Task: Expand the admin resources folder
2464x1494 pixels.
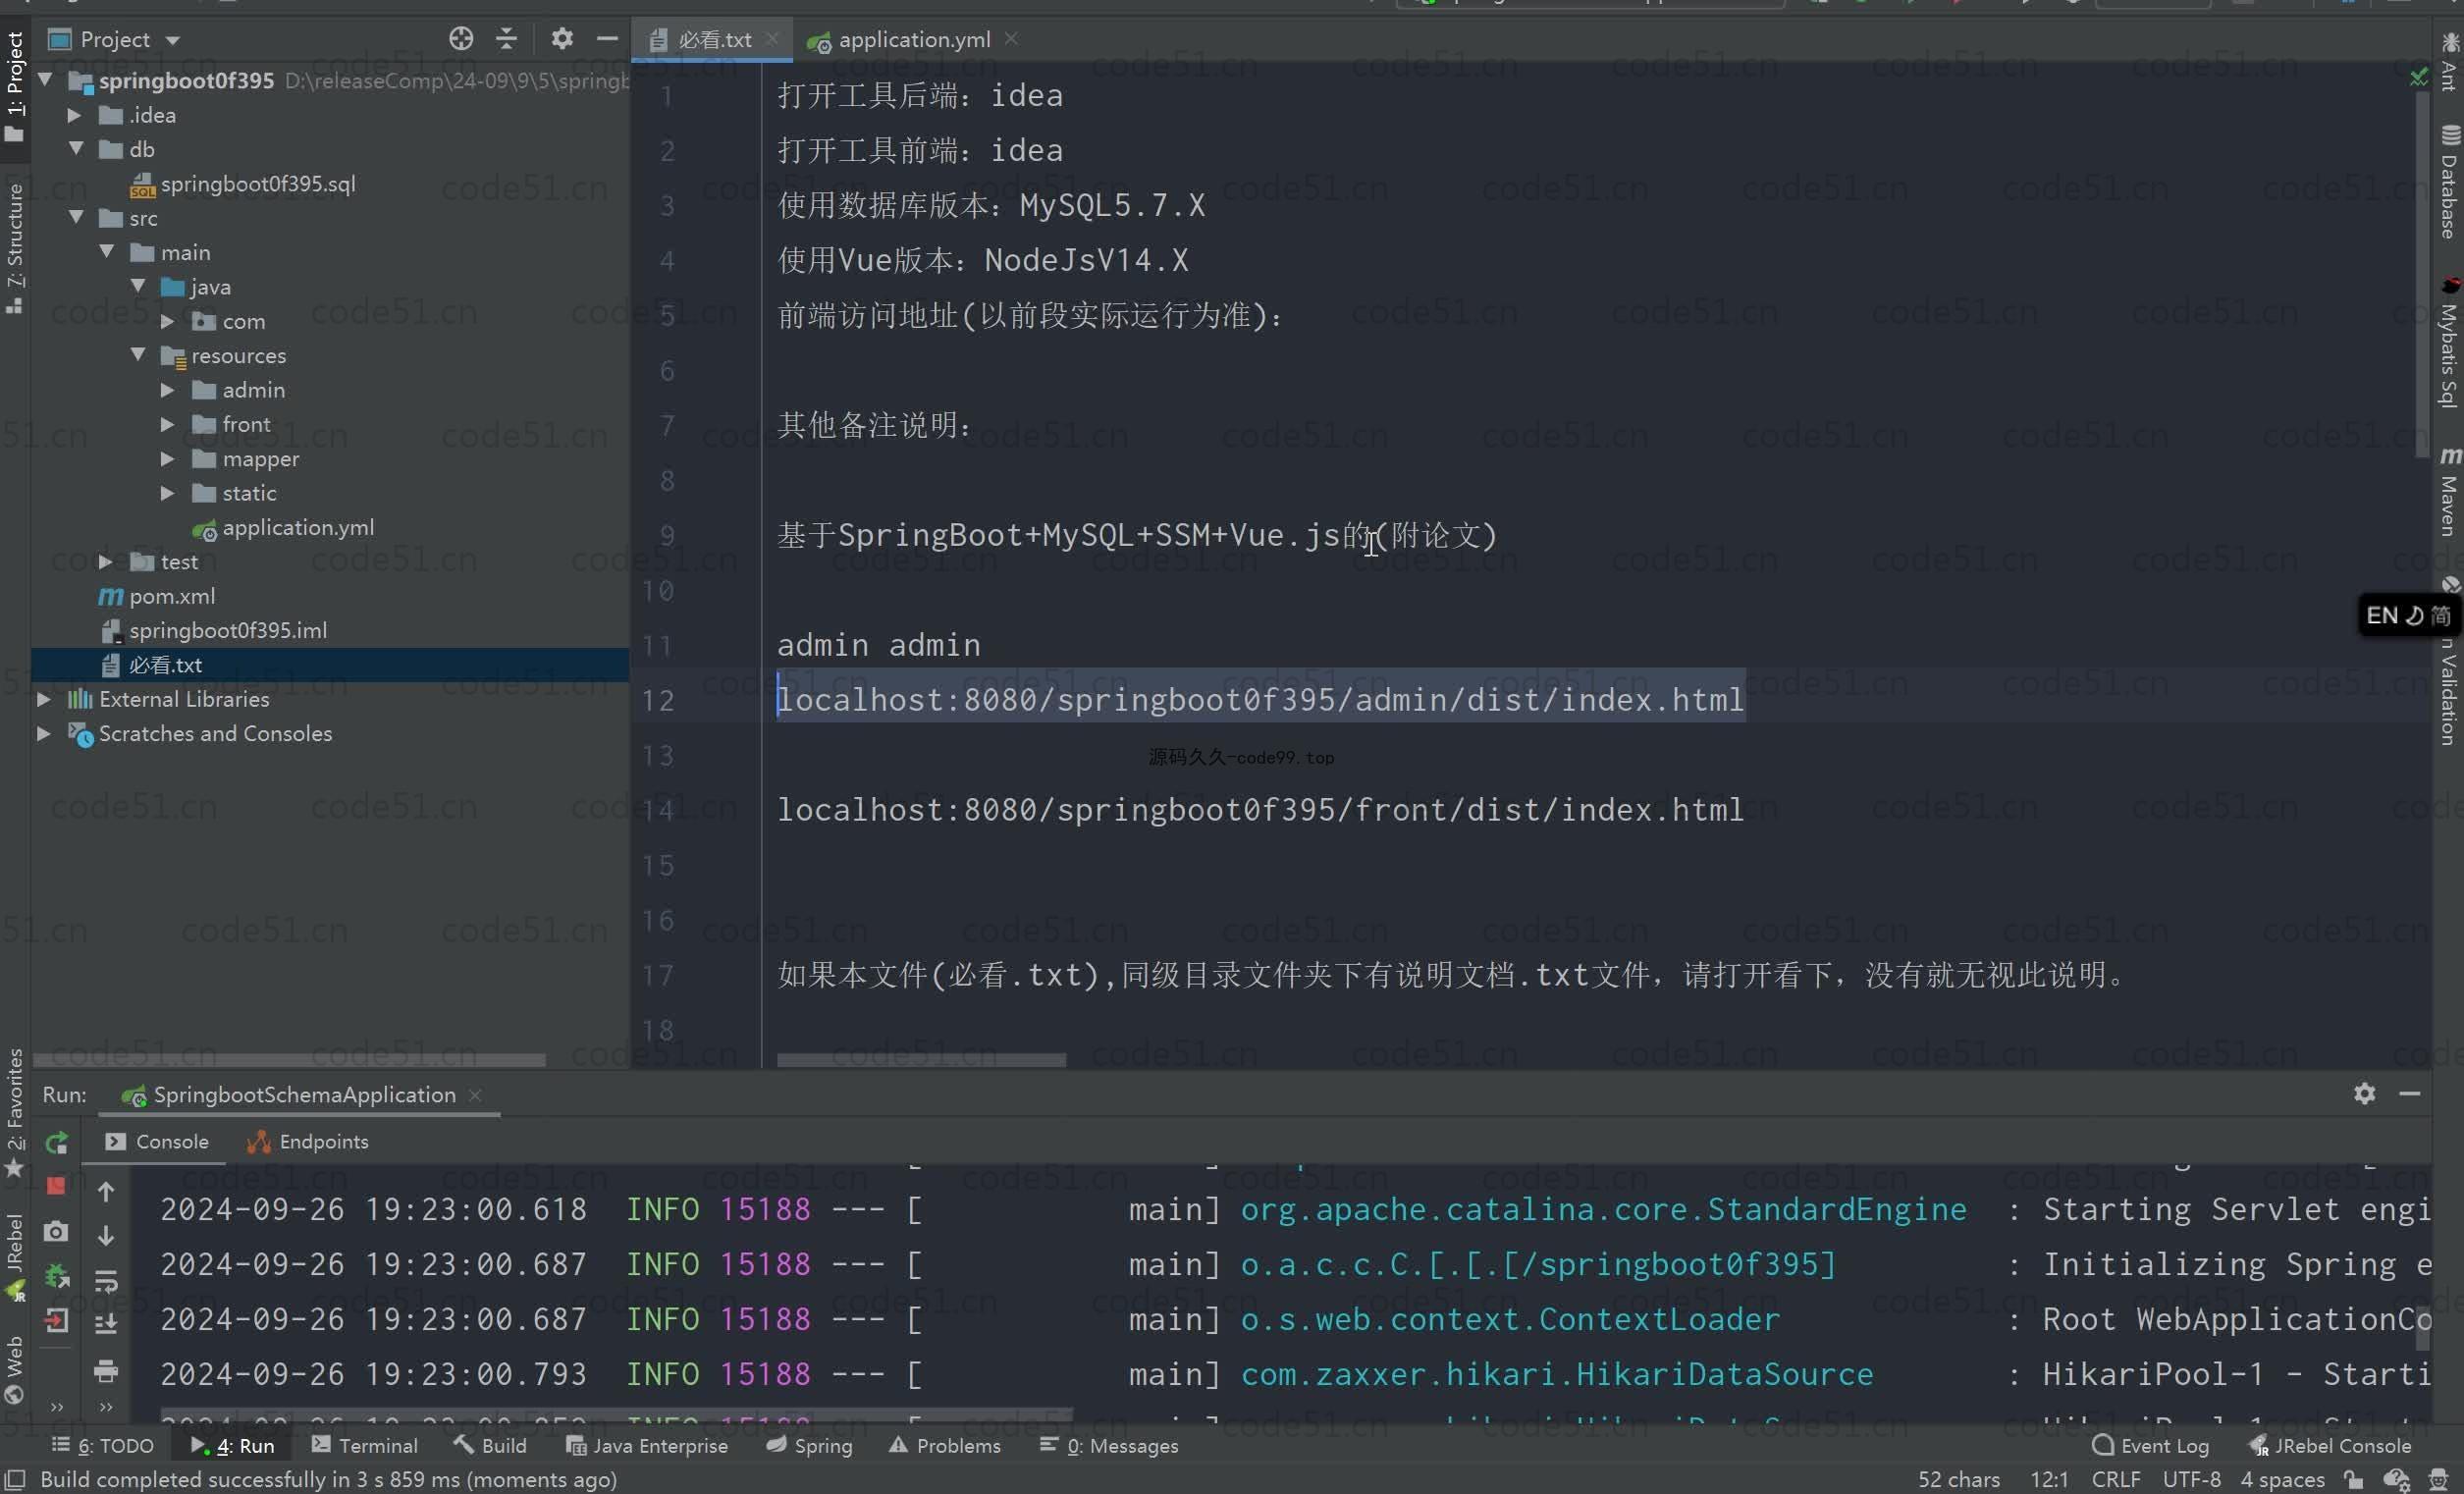Action: [x=168, y=390]
